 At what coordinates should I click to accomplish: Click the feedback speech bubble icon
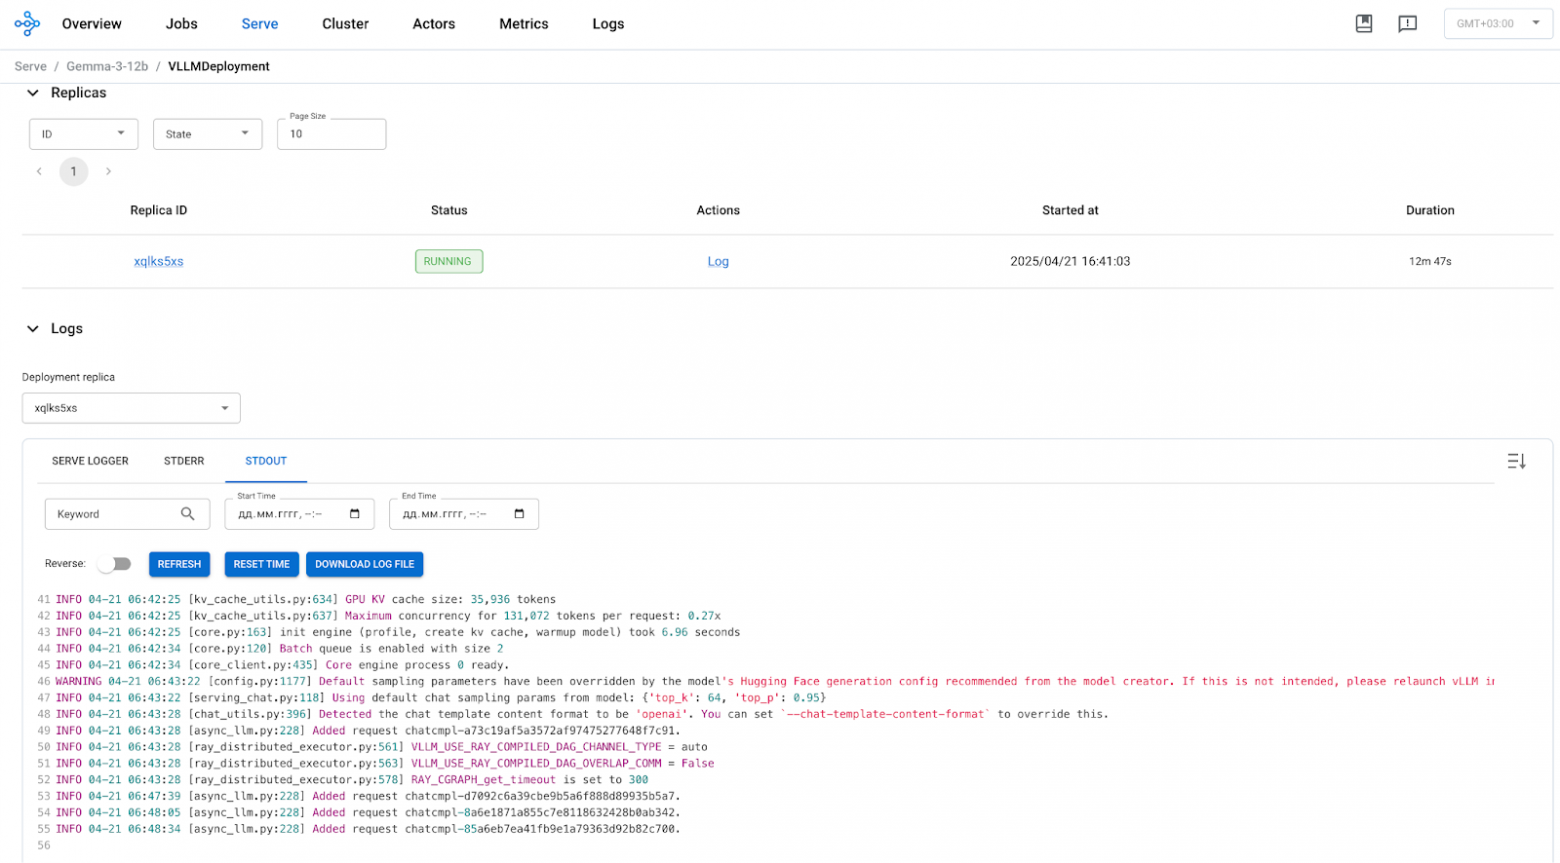1407,24
